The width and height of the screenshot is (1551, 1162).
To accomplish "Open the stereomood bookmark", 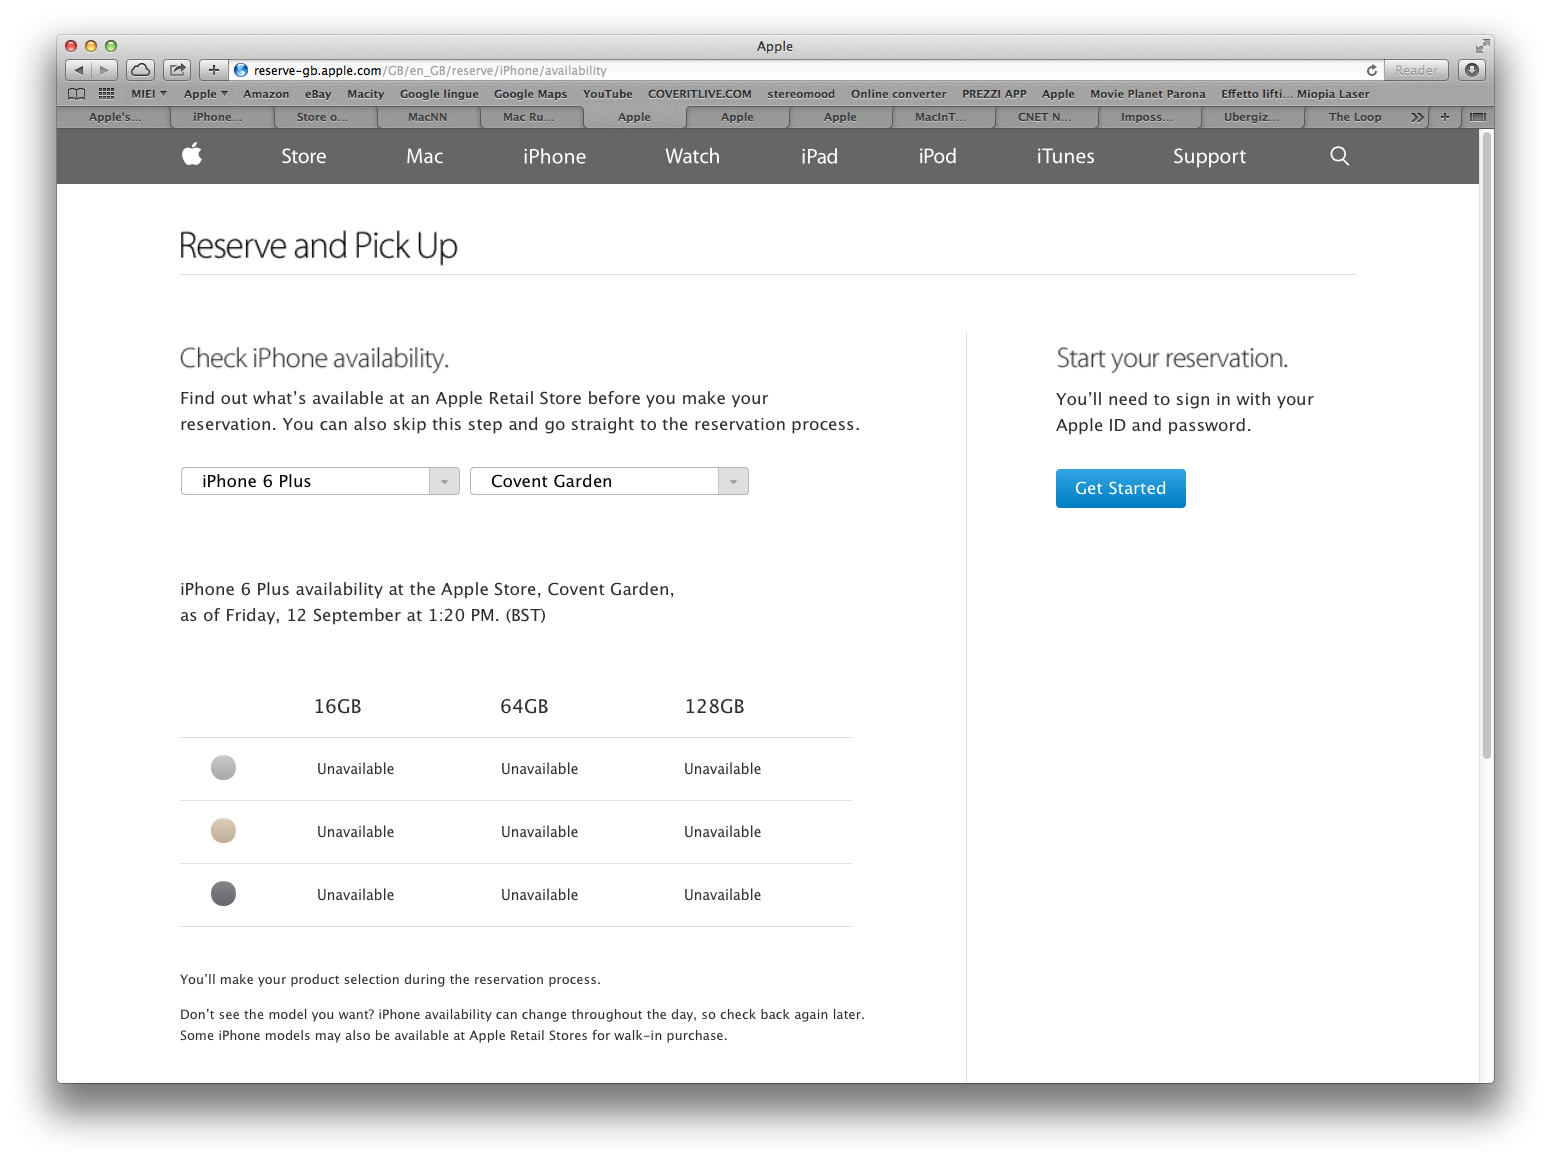I will coord(801,94).
